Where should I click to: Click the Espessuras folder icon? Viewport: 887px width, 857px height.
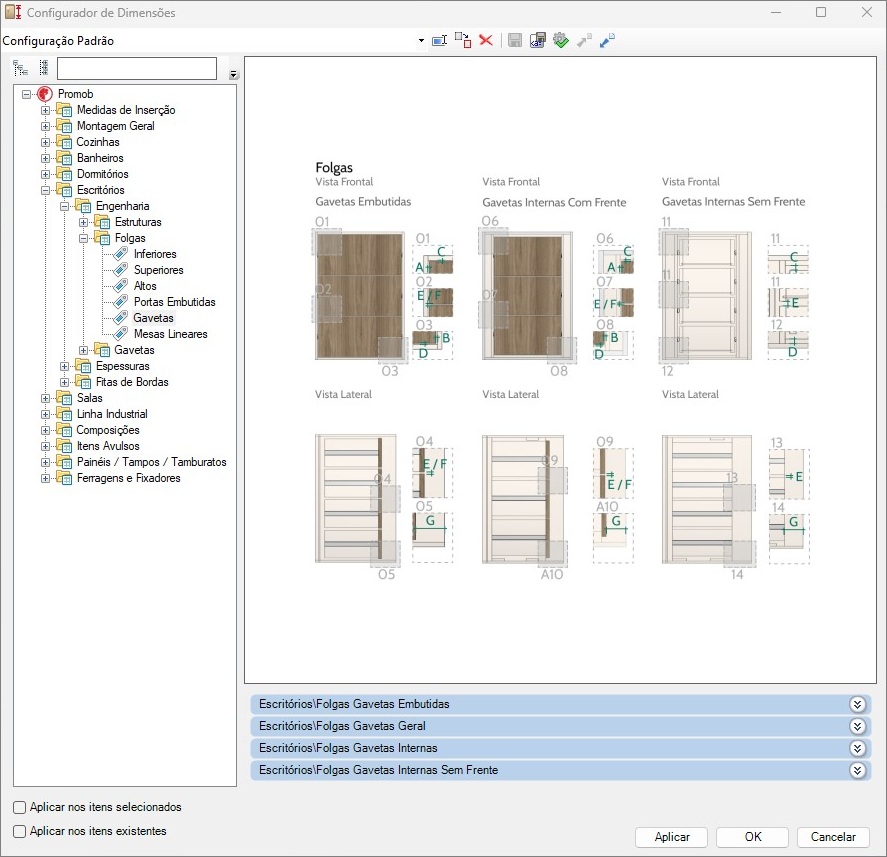click(83, 366)
